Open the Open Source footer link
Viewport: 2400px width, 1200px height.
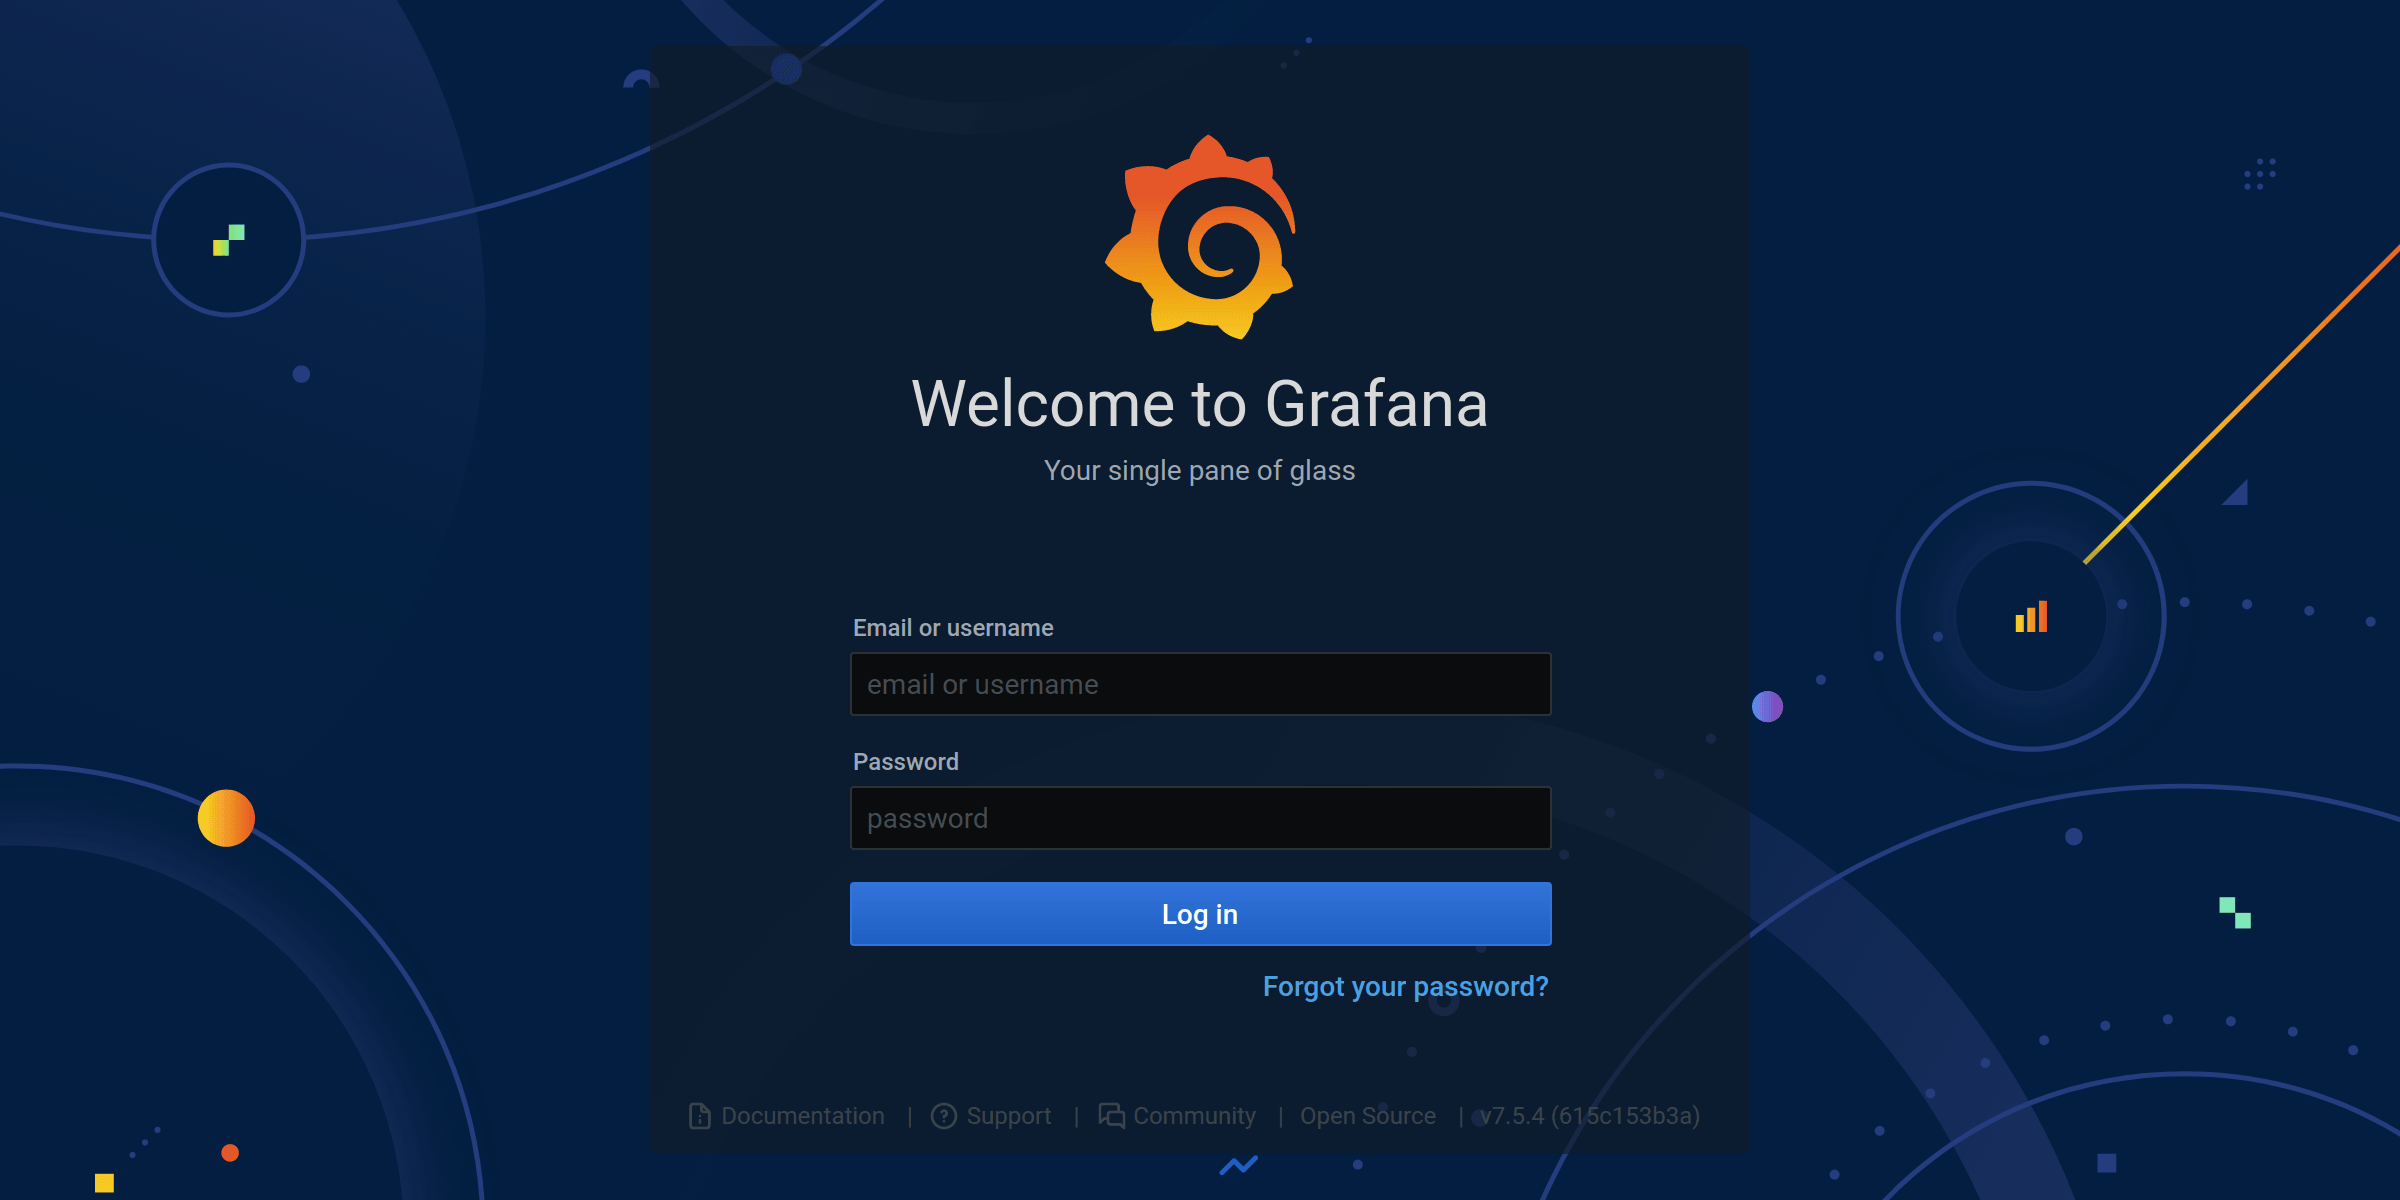pyautogui.click(x=1368, y=1116)
